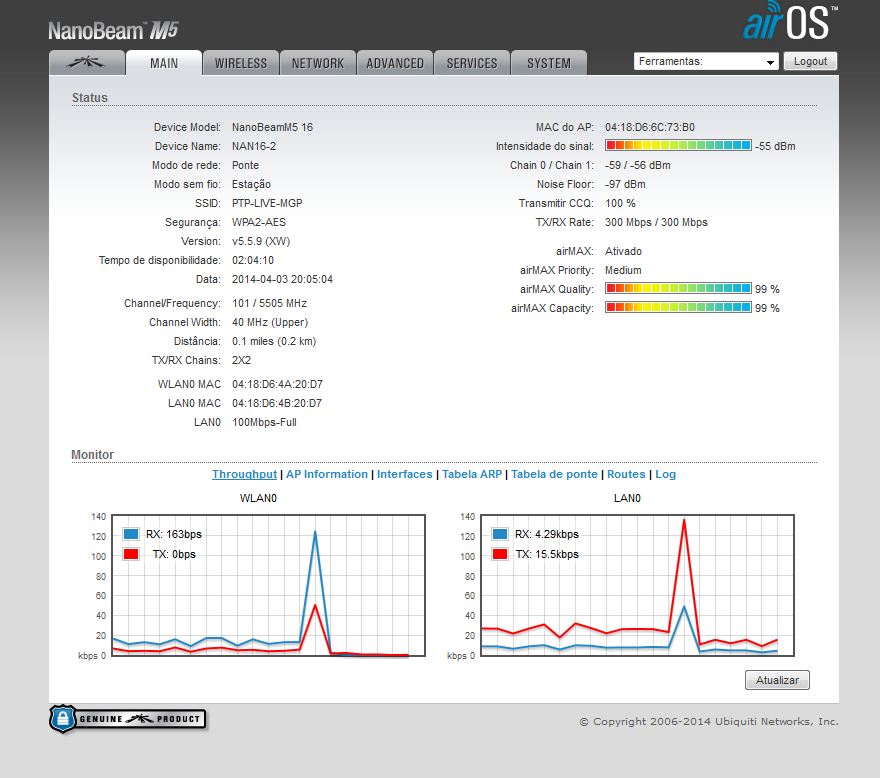
Task: Select the device model NanoBeamM5 16
Action: coord(272,127)
